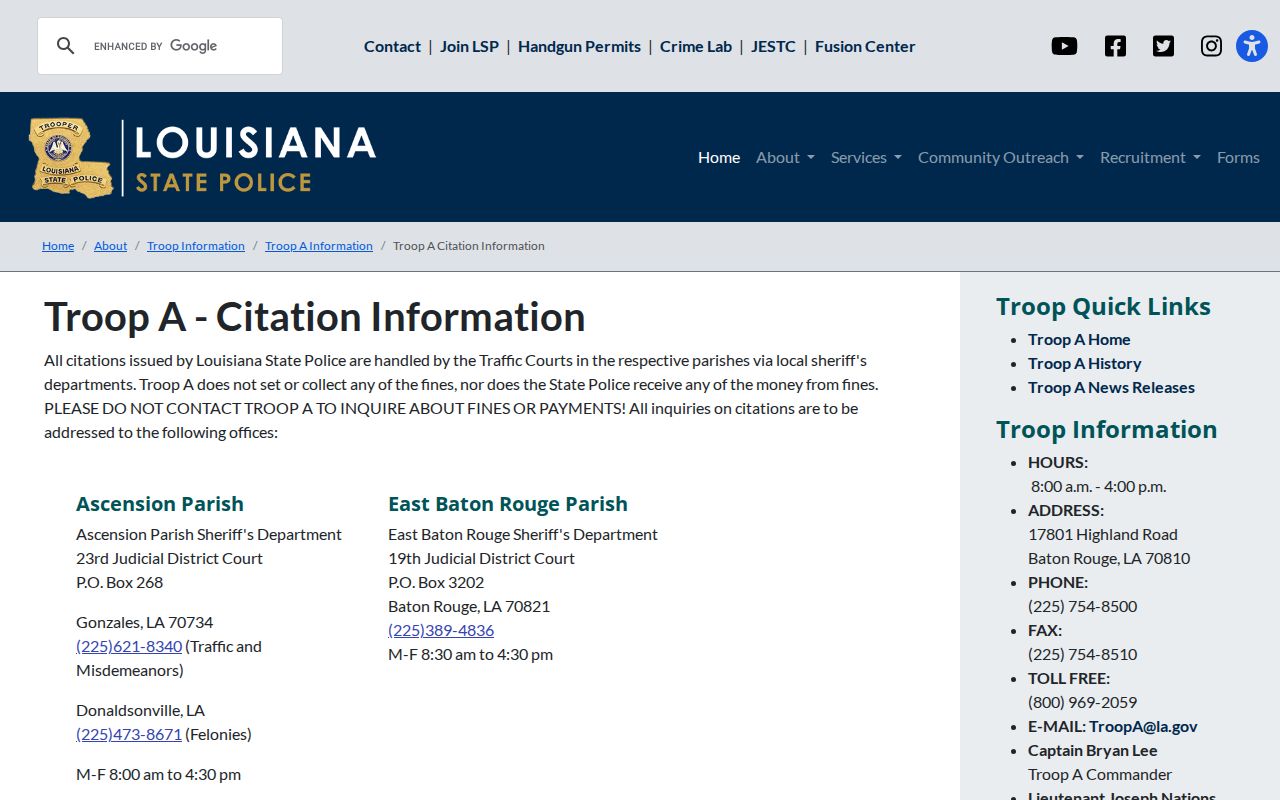Go to Join LSP page
This screenshot has width=1280, height=800.
(x=469, y=46)
